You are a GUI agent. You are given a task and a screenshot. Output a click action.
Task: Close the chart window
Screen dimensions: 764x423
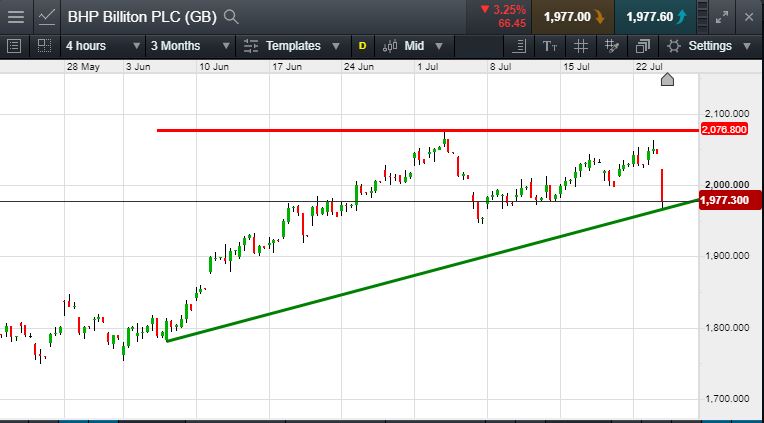point(749,17)
